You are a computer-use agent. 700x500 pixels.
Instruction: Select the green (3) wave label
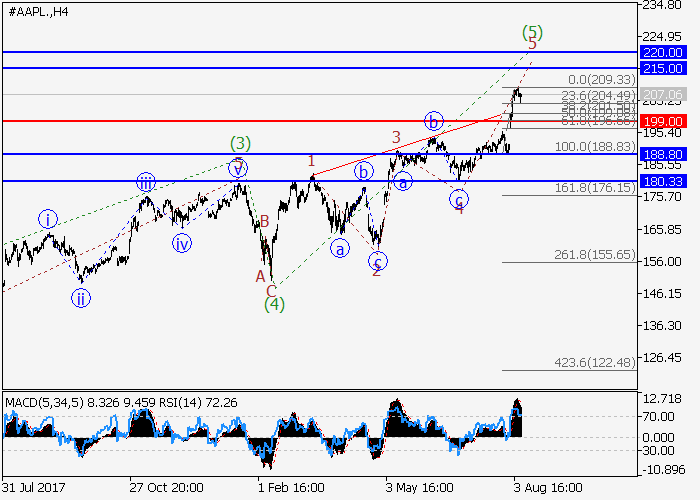[x=240, y=144]
